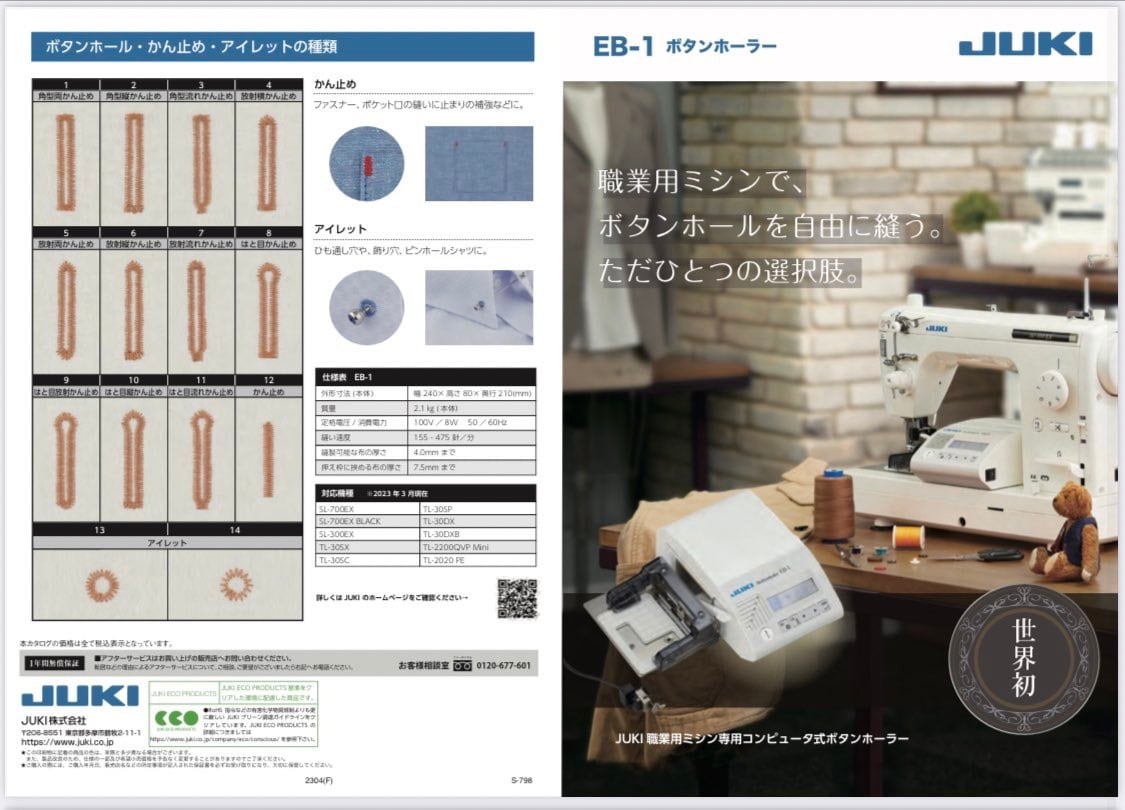Click the 詳しくはJUKIのホームページ prompt text
Screen dimensions: 1125x810
pos(392,598)
